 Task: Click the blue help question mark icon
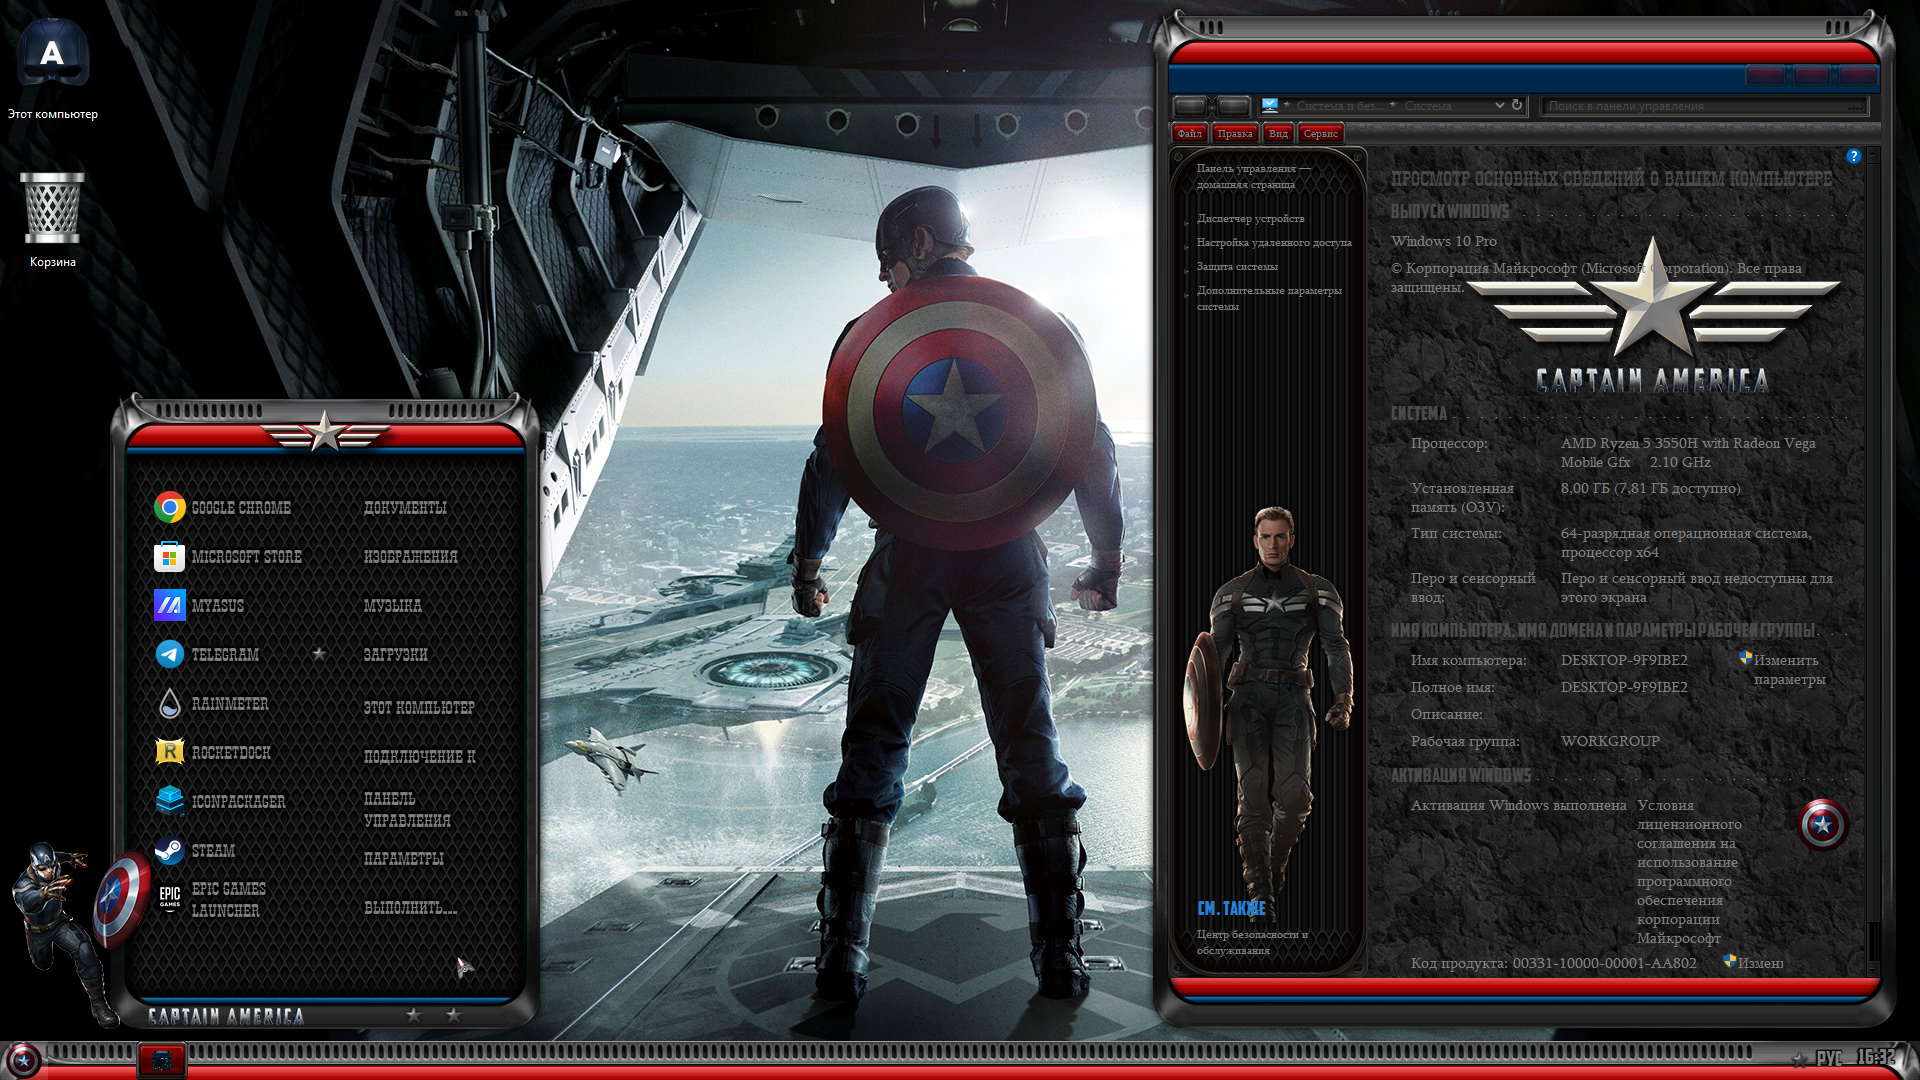[x=1853, y=156]
